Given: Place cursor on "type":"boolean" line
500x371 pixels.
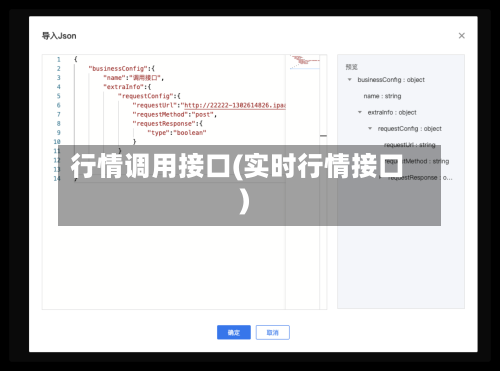Looking at the screenshot, I should click(177, 133).
